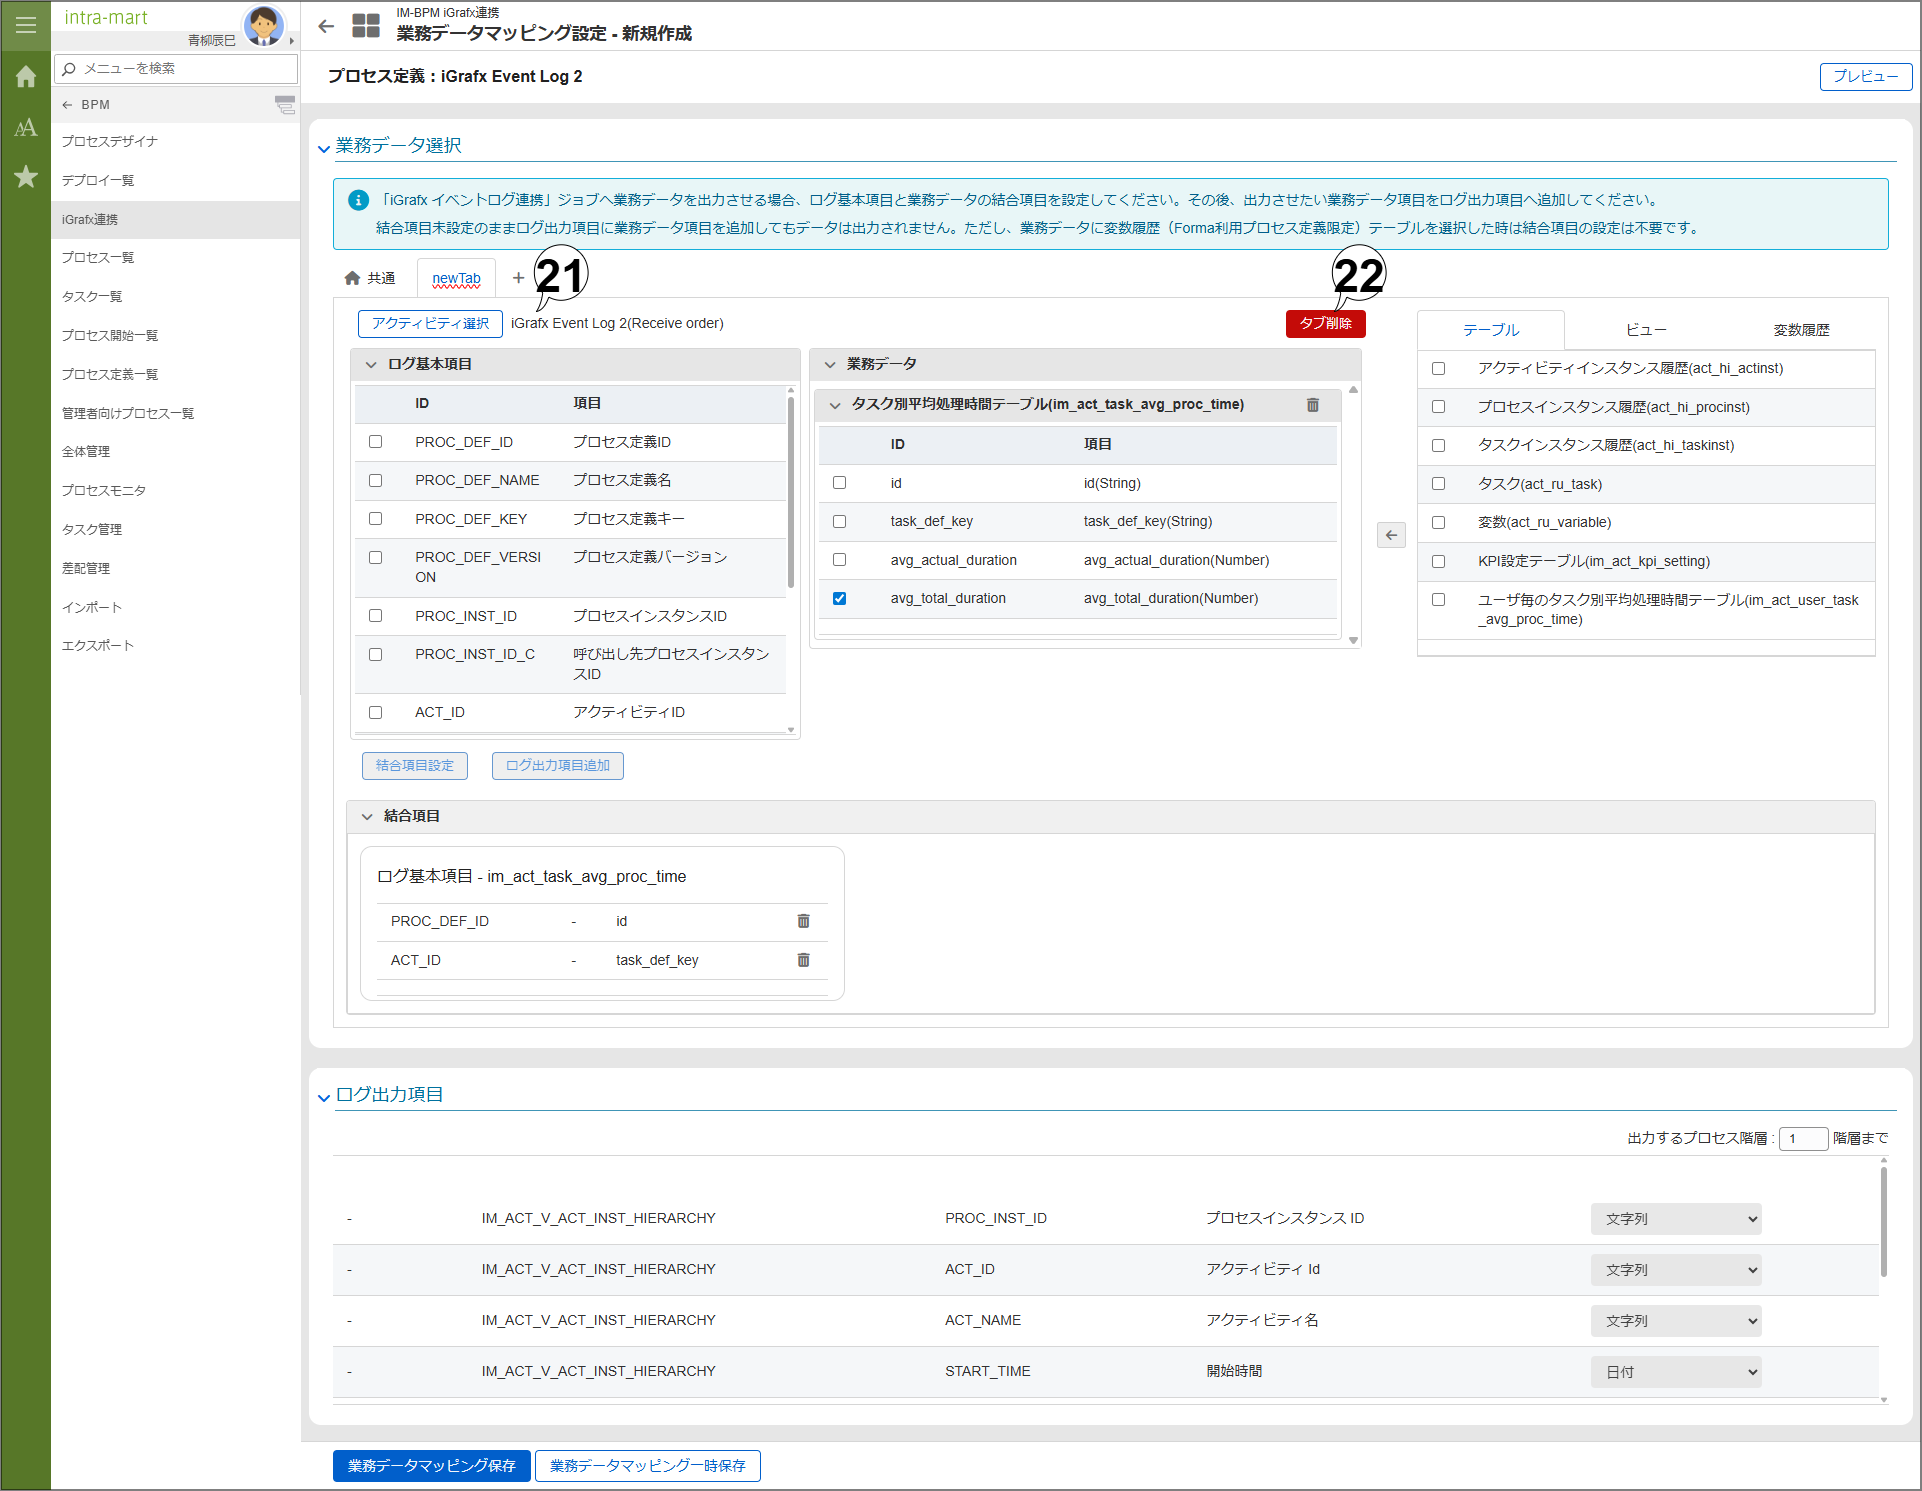Click the red タブ削除 button

(1325, 323)
